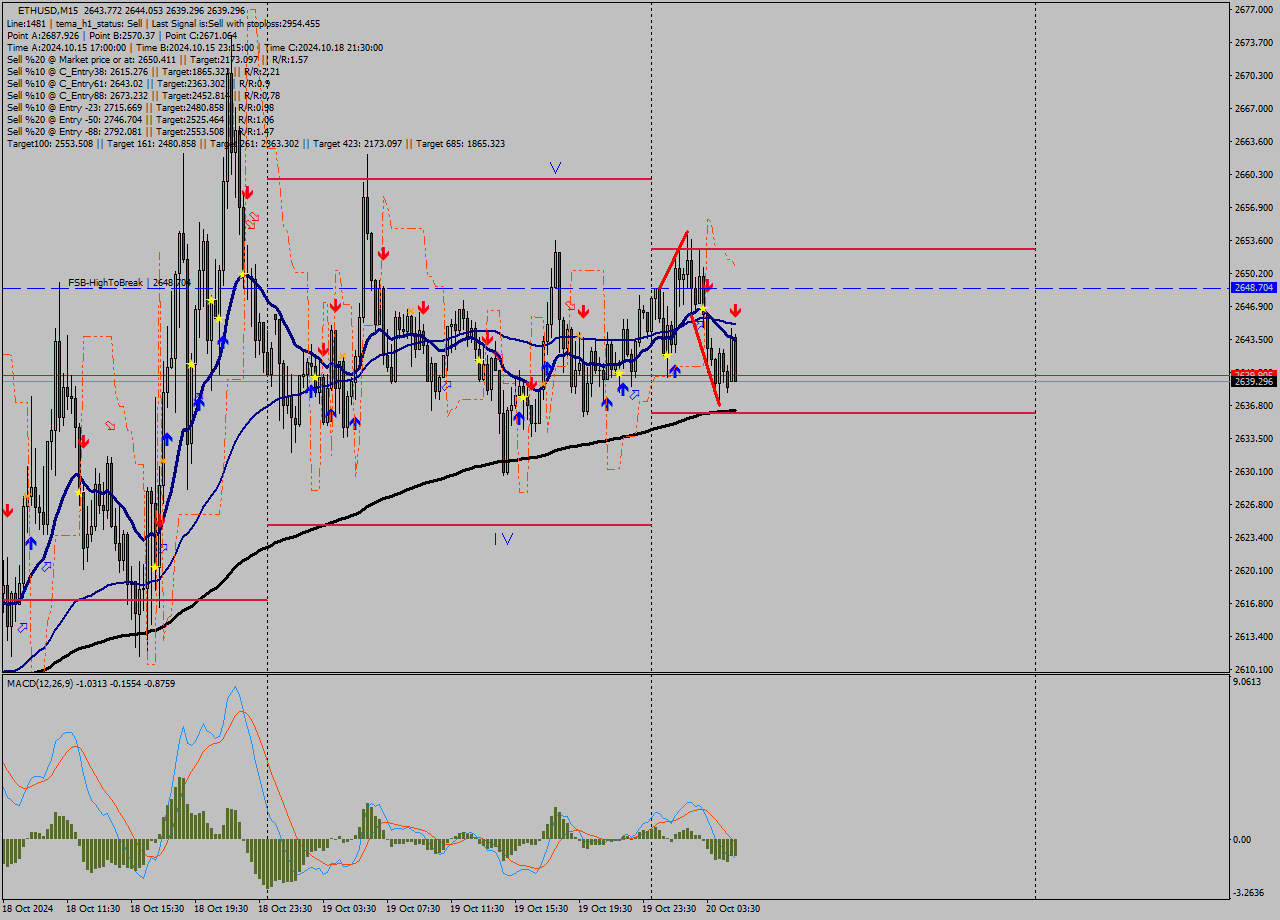Select the 'Line:1481 | tema_h1_status: Sell' info line
The height and width of the screenshot is (920, 1280).
163,23
